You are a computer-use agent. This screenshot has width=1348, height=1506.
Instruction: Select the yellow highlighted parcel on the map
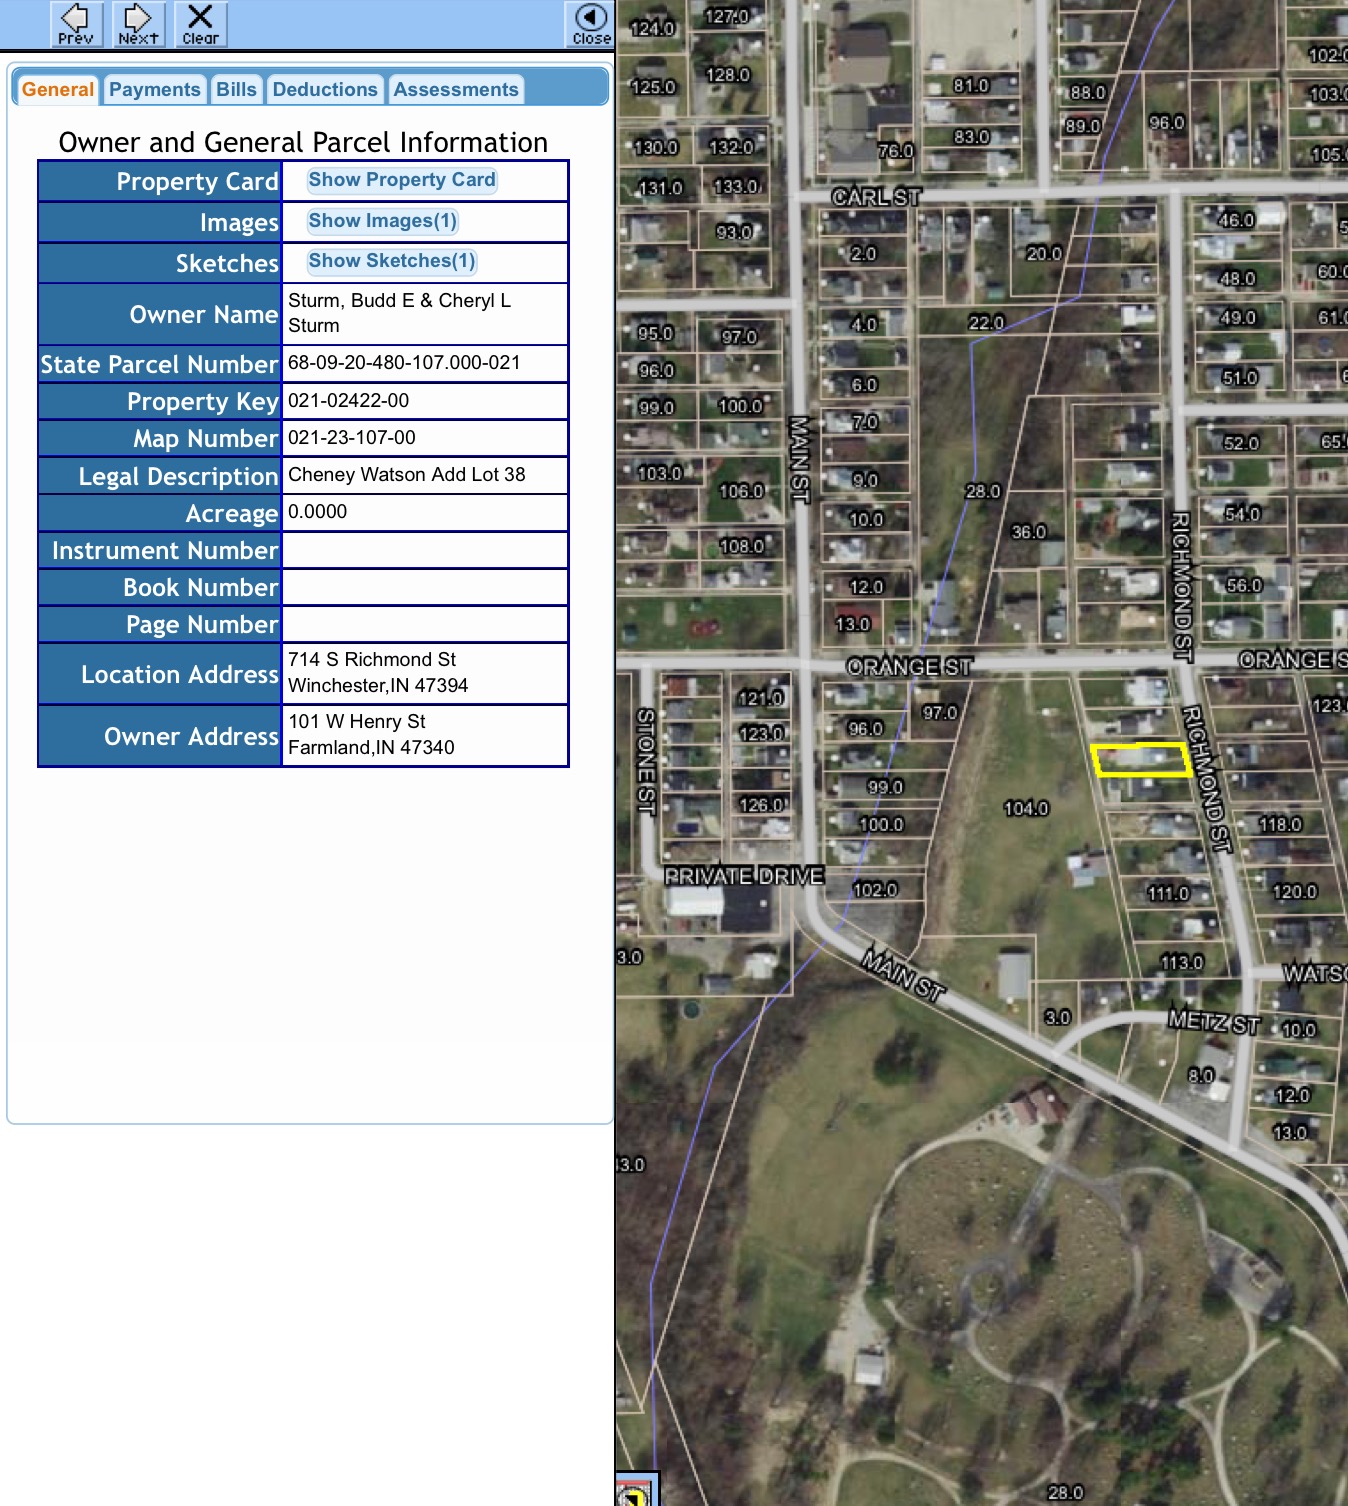coord(1142,760)
